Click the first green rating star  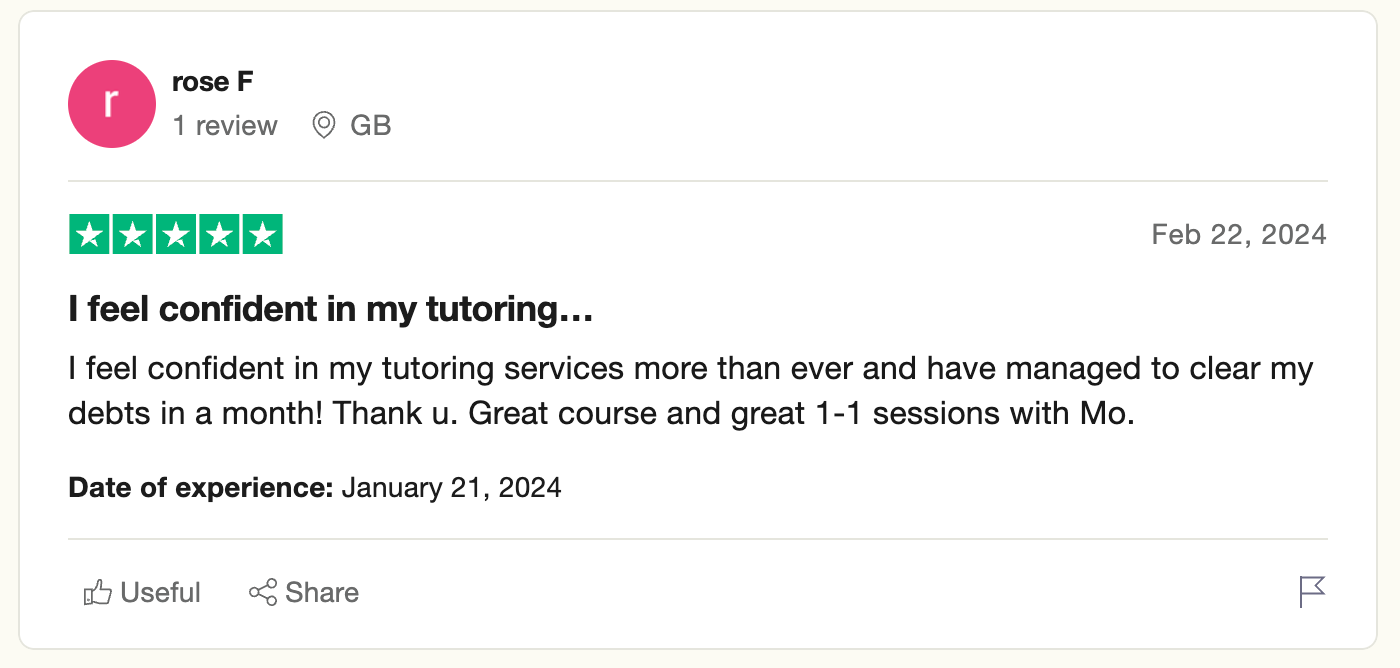[90, 235]
